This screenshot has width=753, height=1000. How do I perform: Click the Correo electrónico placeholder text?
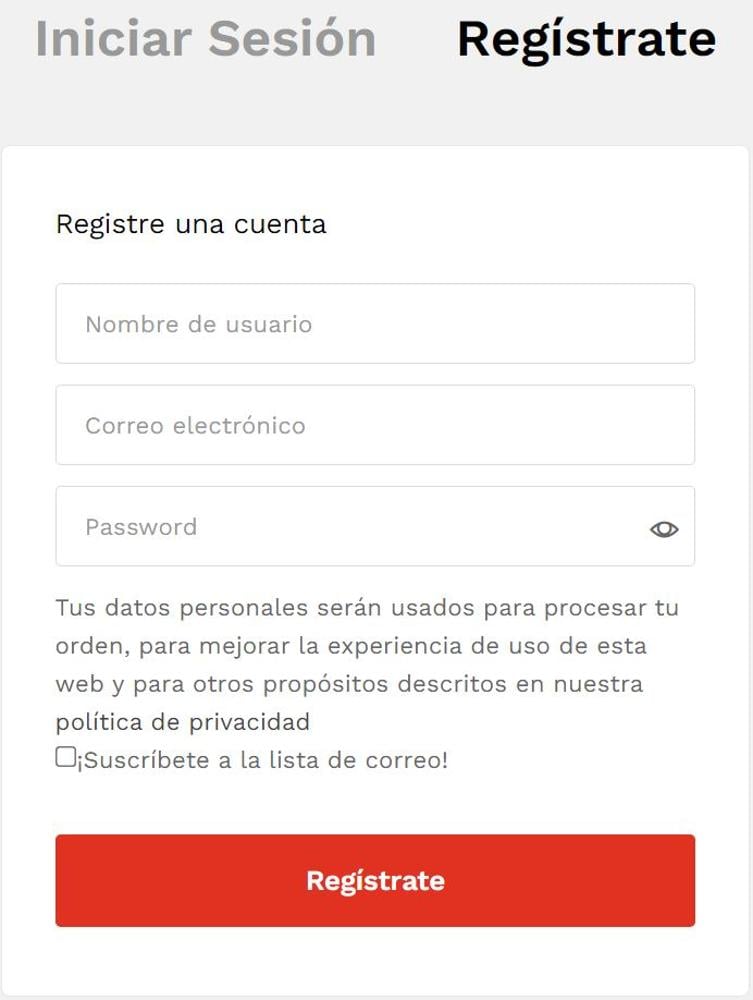(195, 425)
